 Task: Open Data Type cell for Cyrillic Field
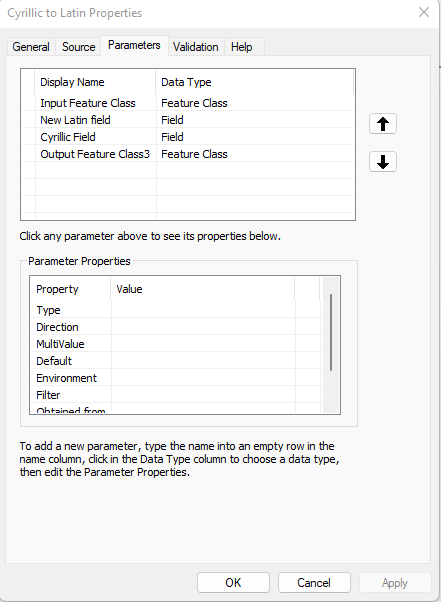click(x=255, y=137)
